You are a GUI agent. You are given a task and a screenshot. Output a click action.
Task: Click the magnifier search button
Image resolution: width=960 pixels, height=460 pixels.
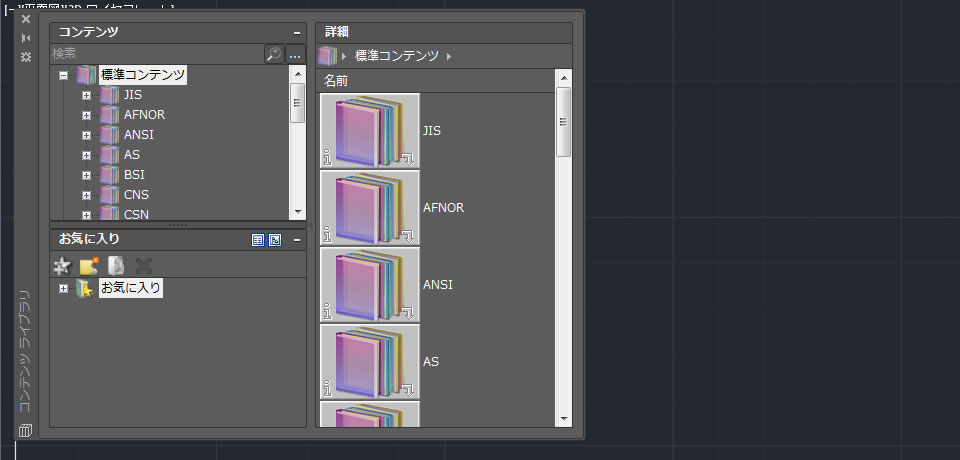click(274, 54)
